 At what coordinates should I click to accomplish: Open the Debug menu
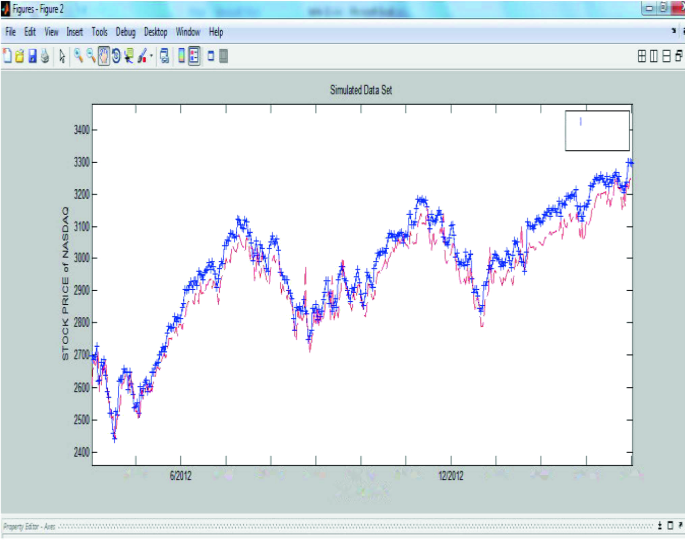[x=125, y=32]
